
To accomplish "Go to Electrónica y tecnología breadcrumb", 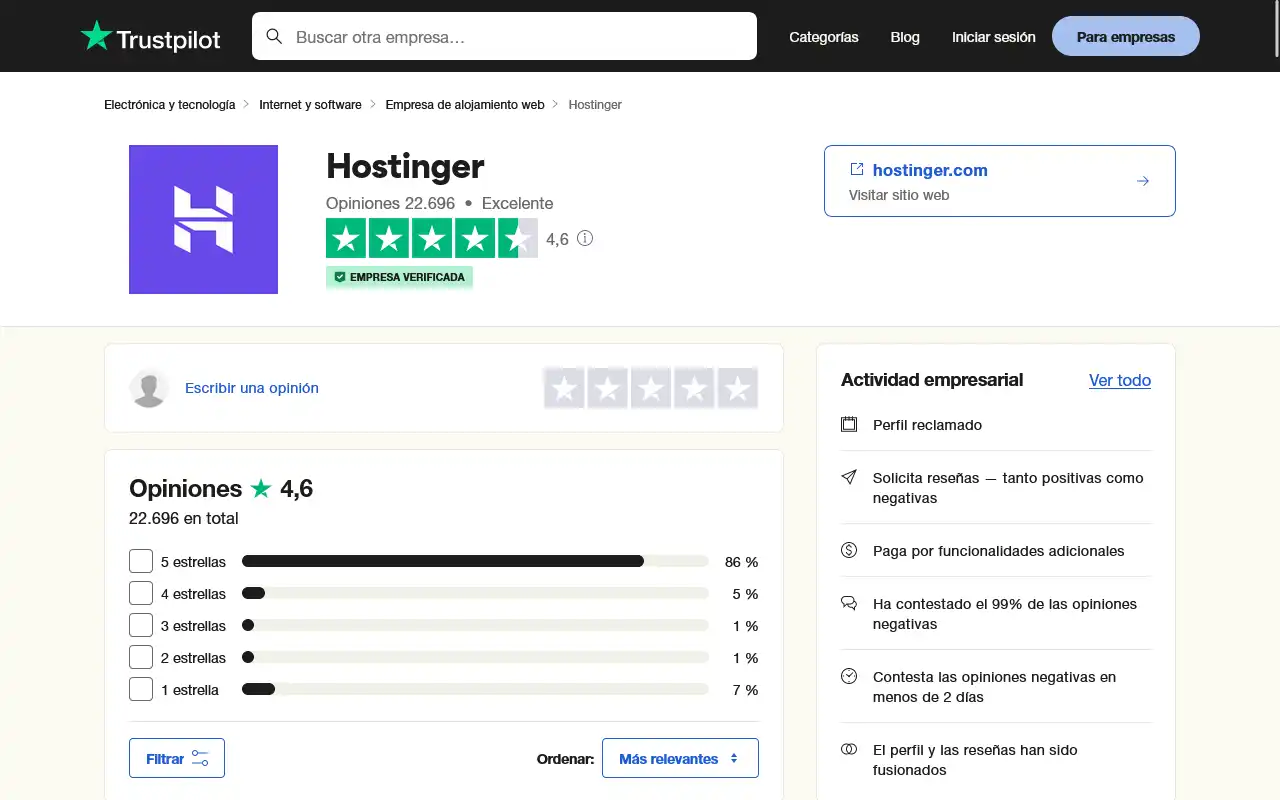I will (170, 104).
